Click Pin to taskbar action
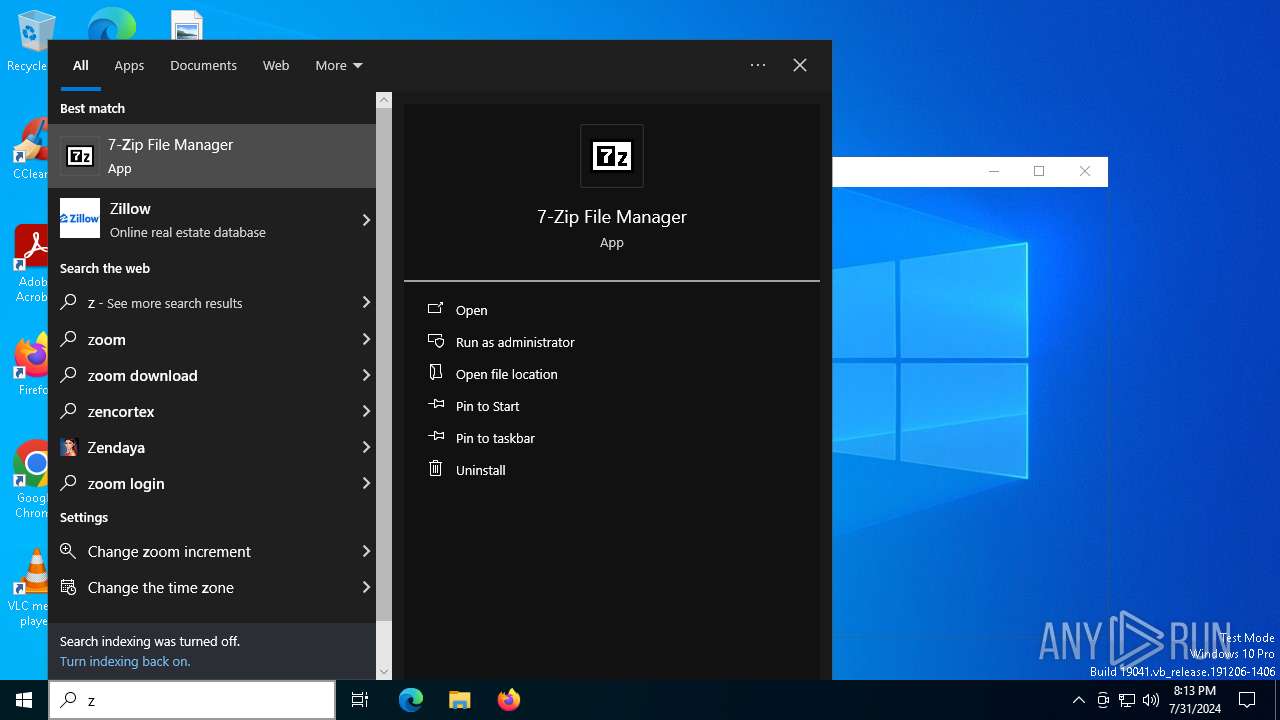The width and height of the screenshot is (1280, 720). click(x=495, y=438)
